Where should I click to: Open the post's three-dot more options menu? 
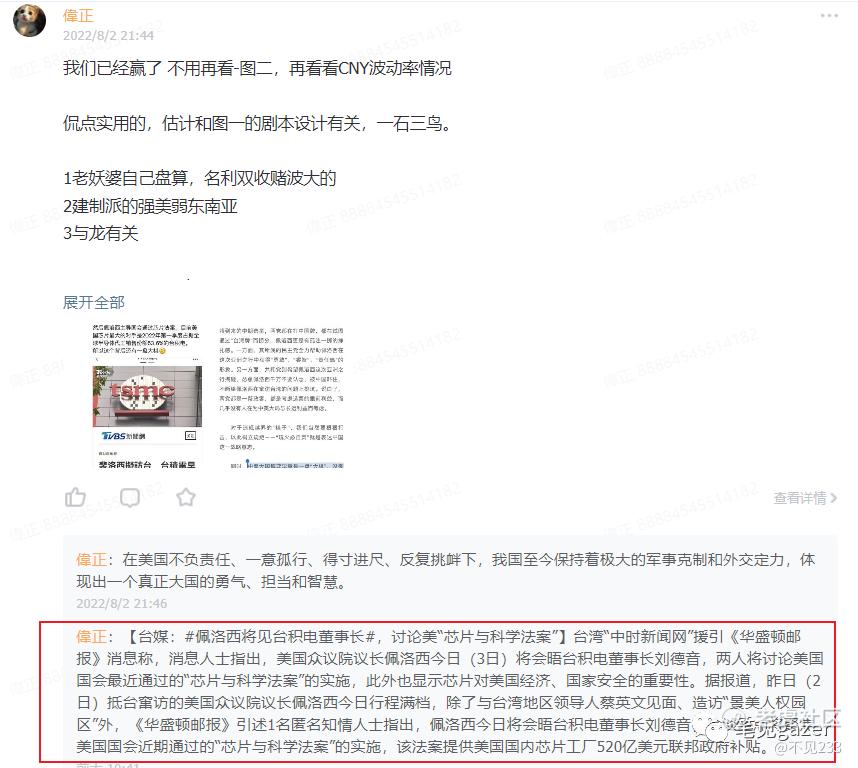829,16
